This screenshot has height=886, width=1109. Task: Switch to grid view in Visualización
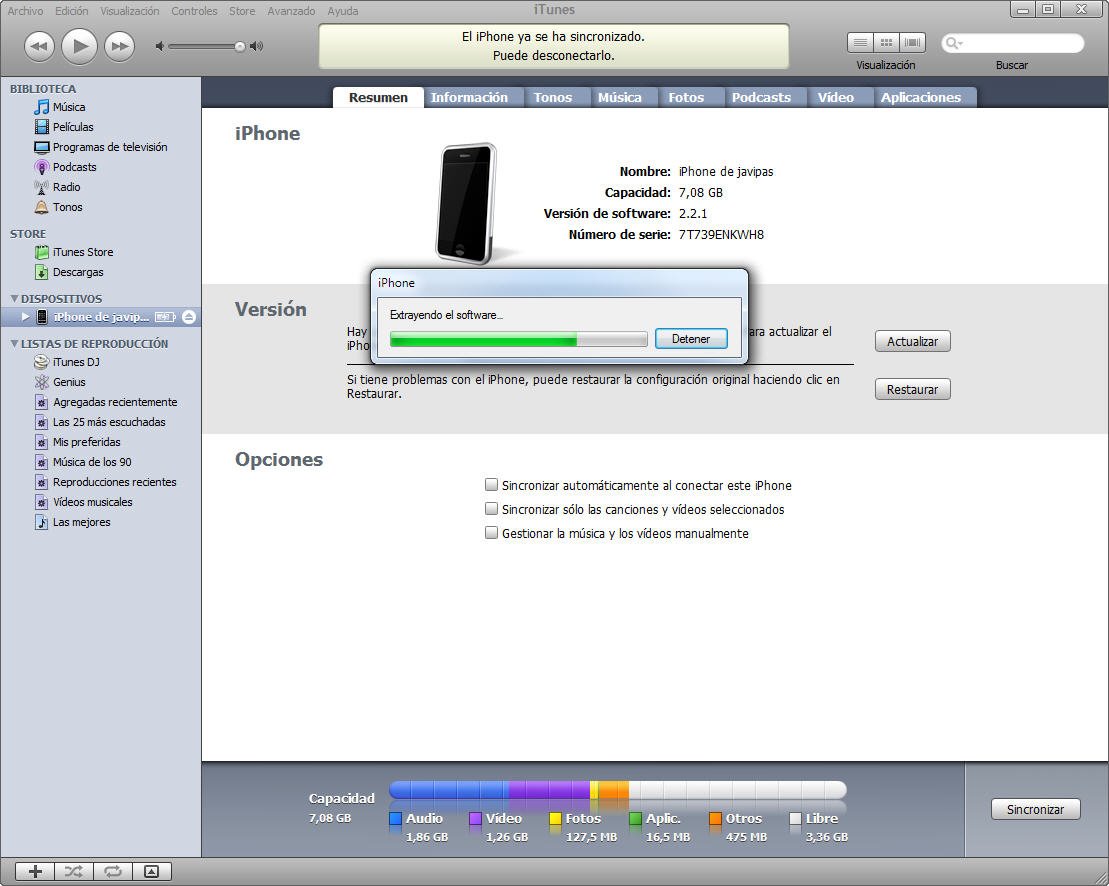886,42
